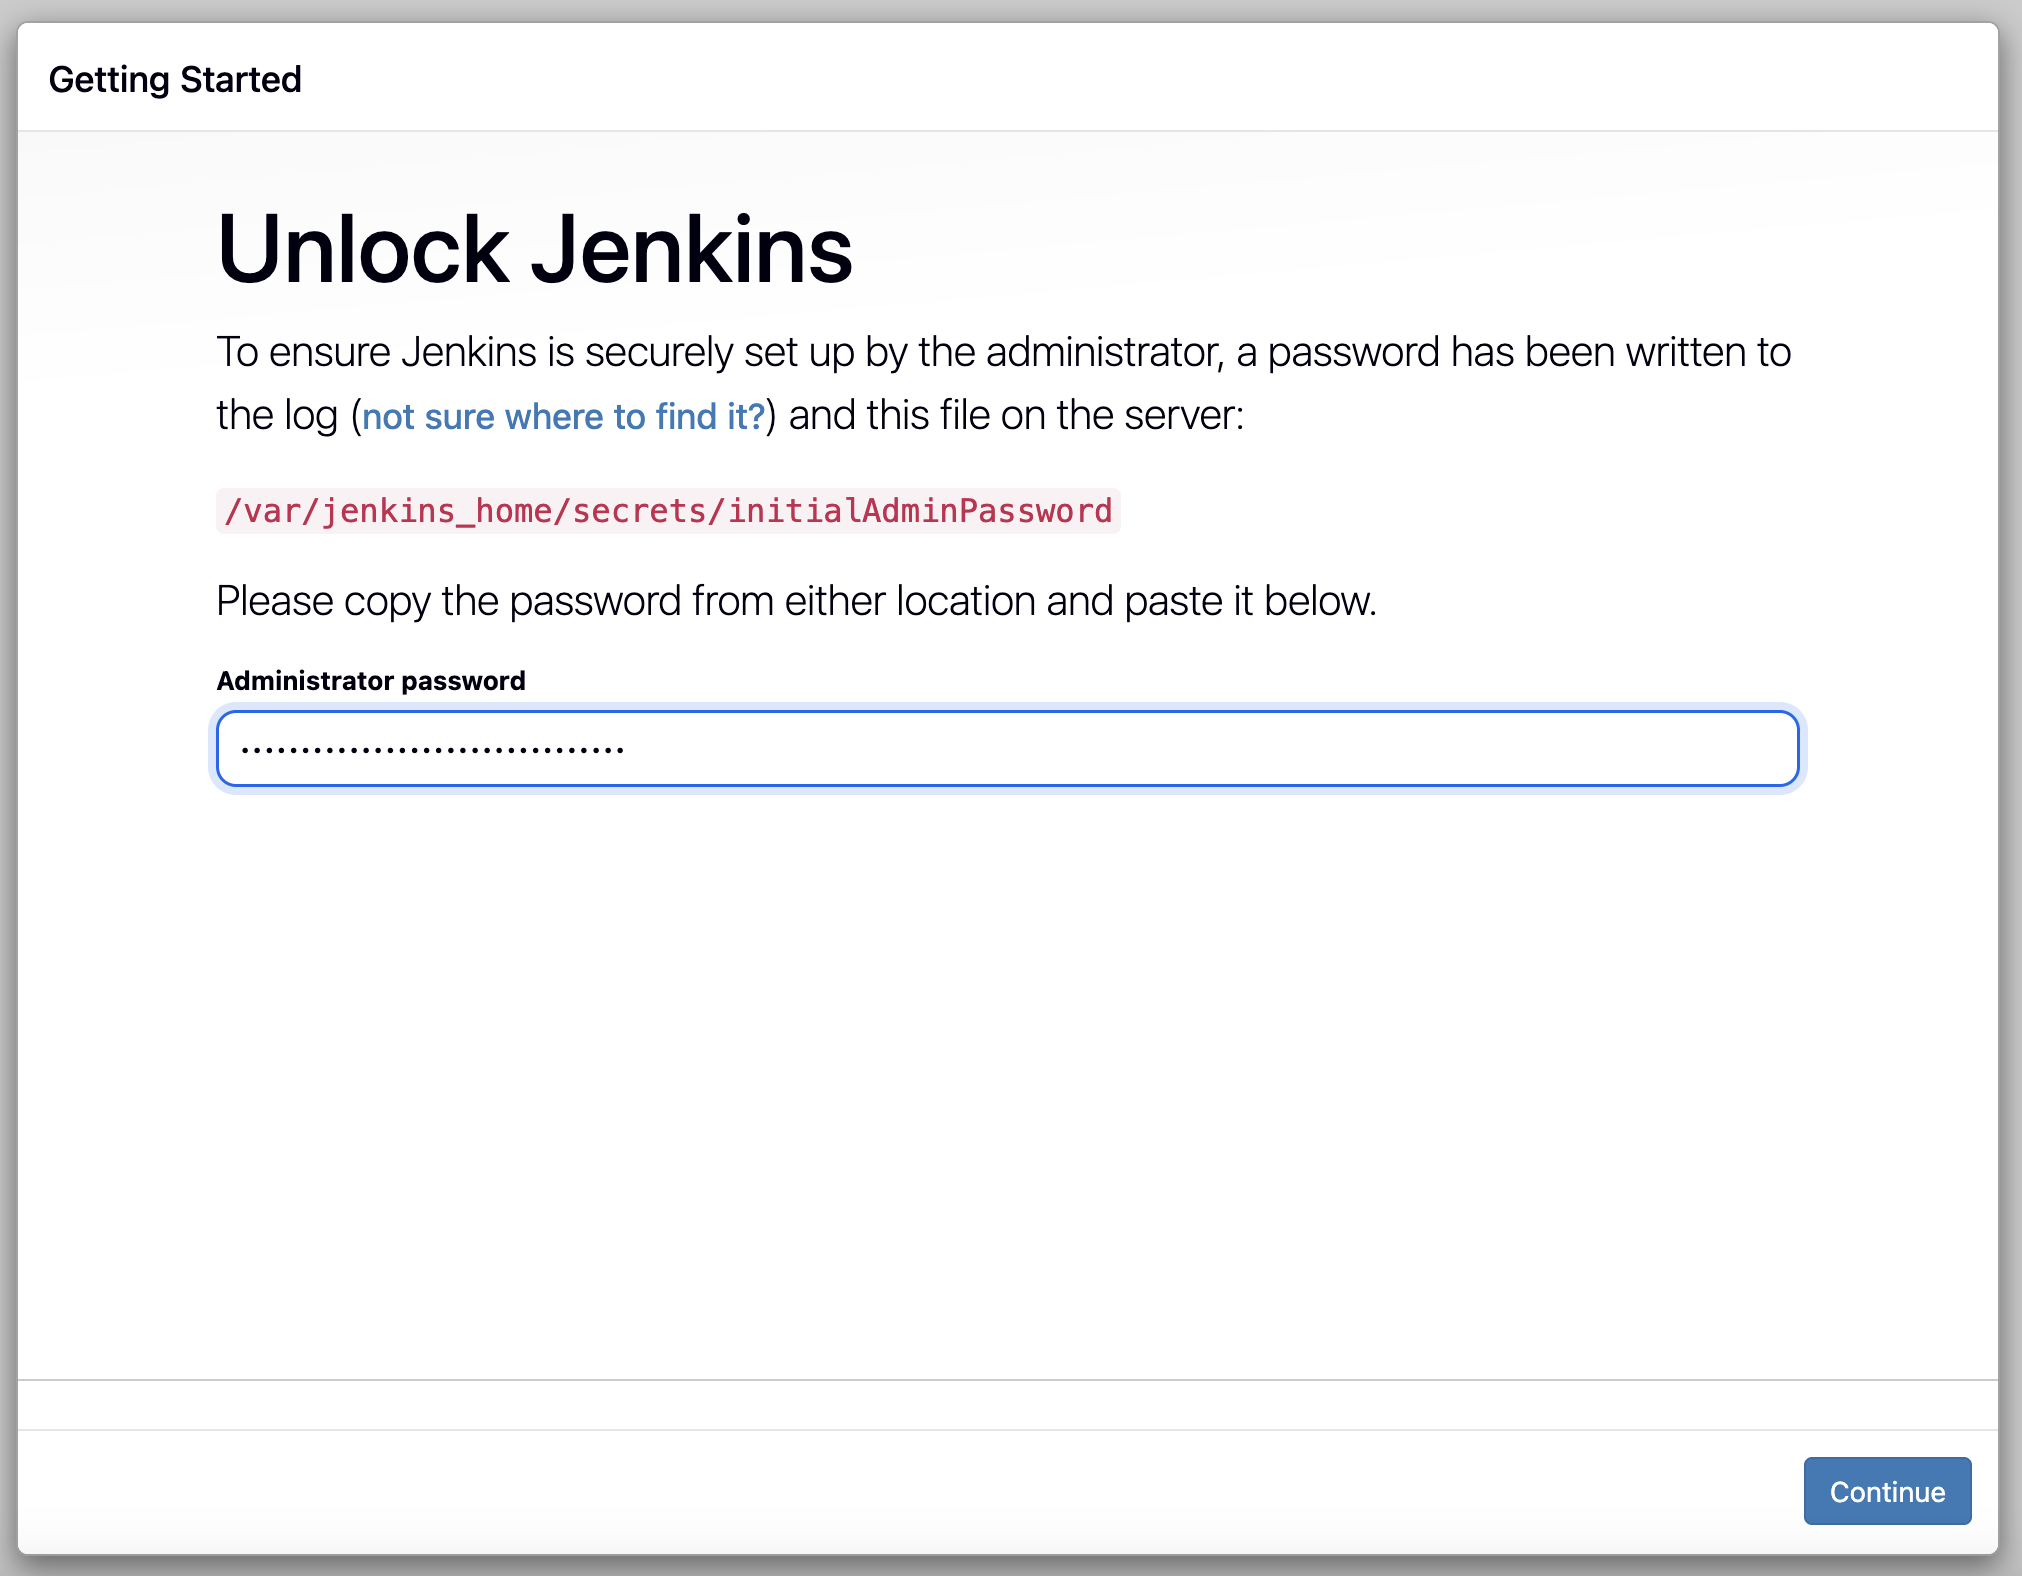Click the "Getting Started" header title
The width and height of the screenshot is (2022, 1576).
point(175,79)
